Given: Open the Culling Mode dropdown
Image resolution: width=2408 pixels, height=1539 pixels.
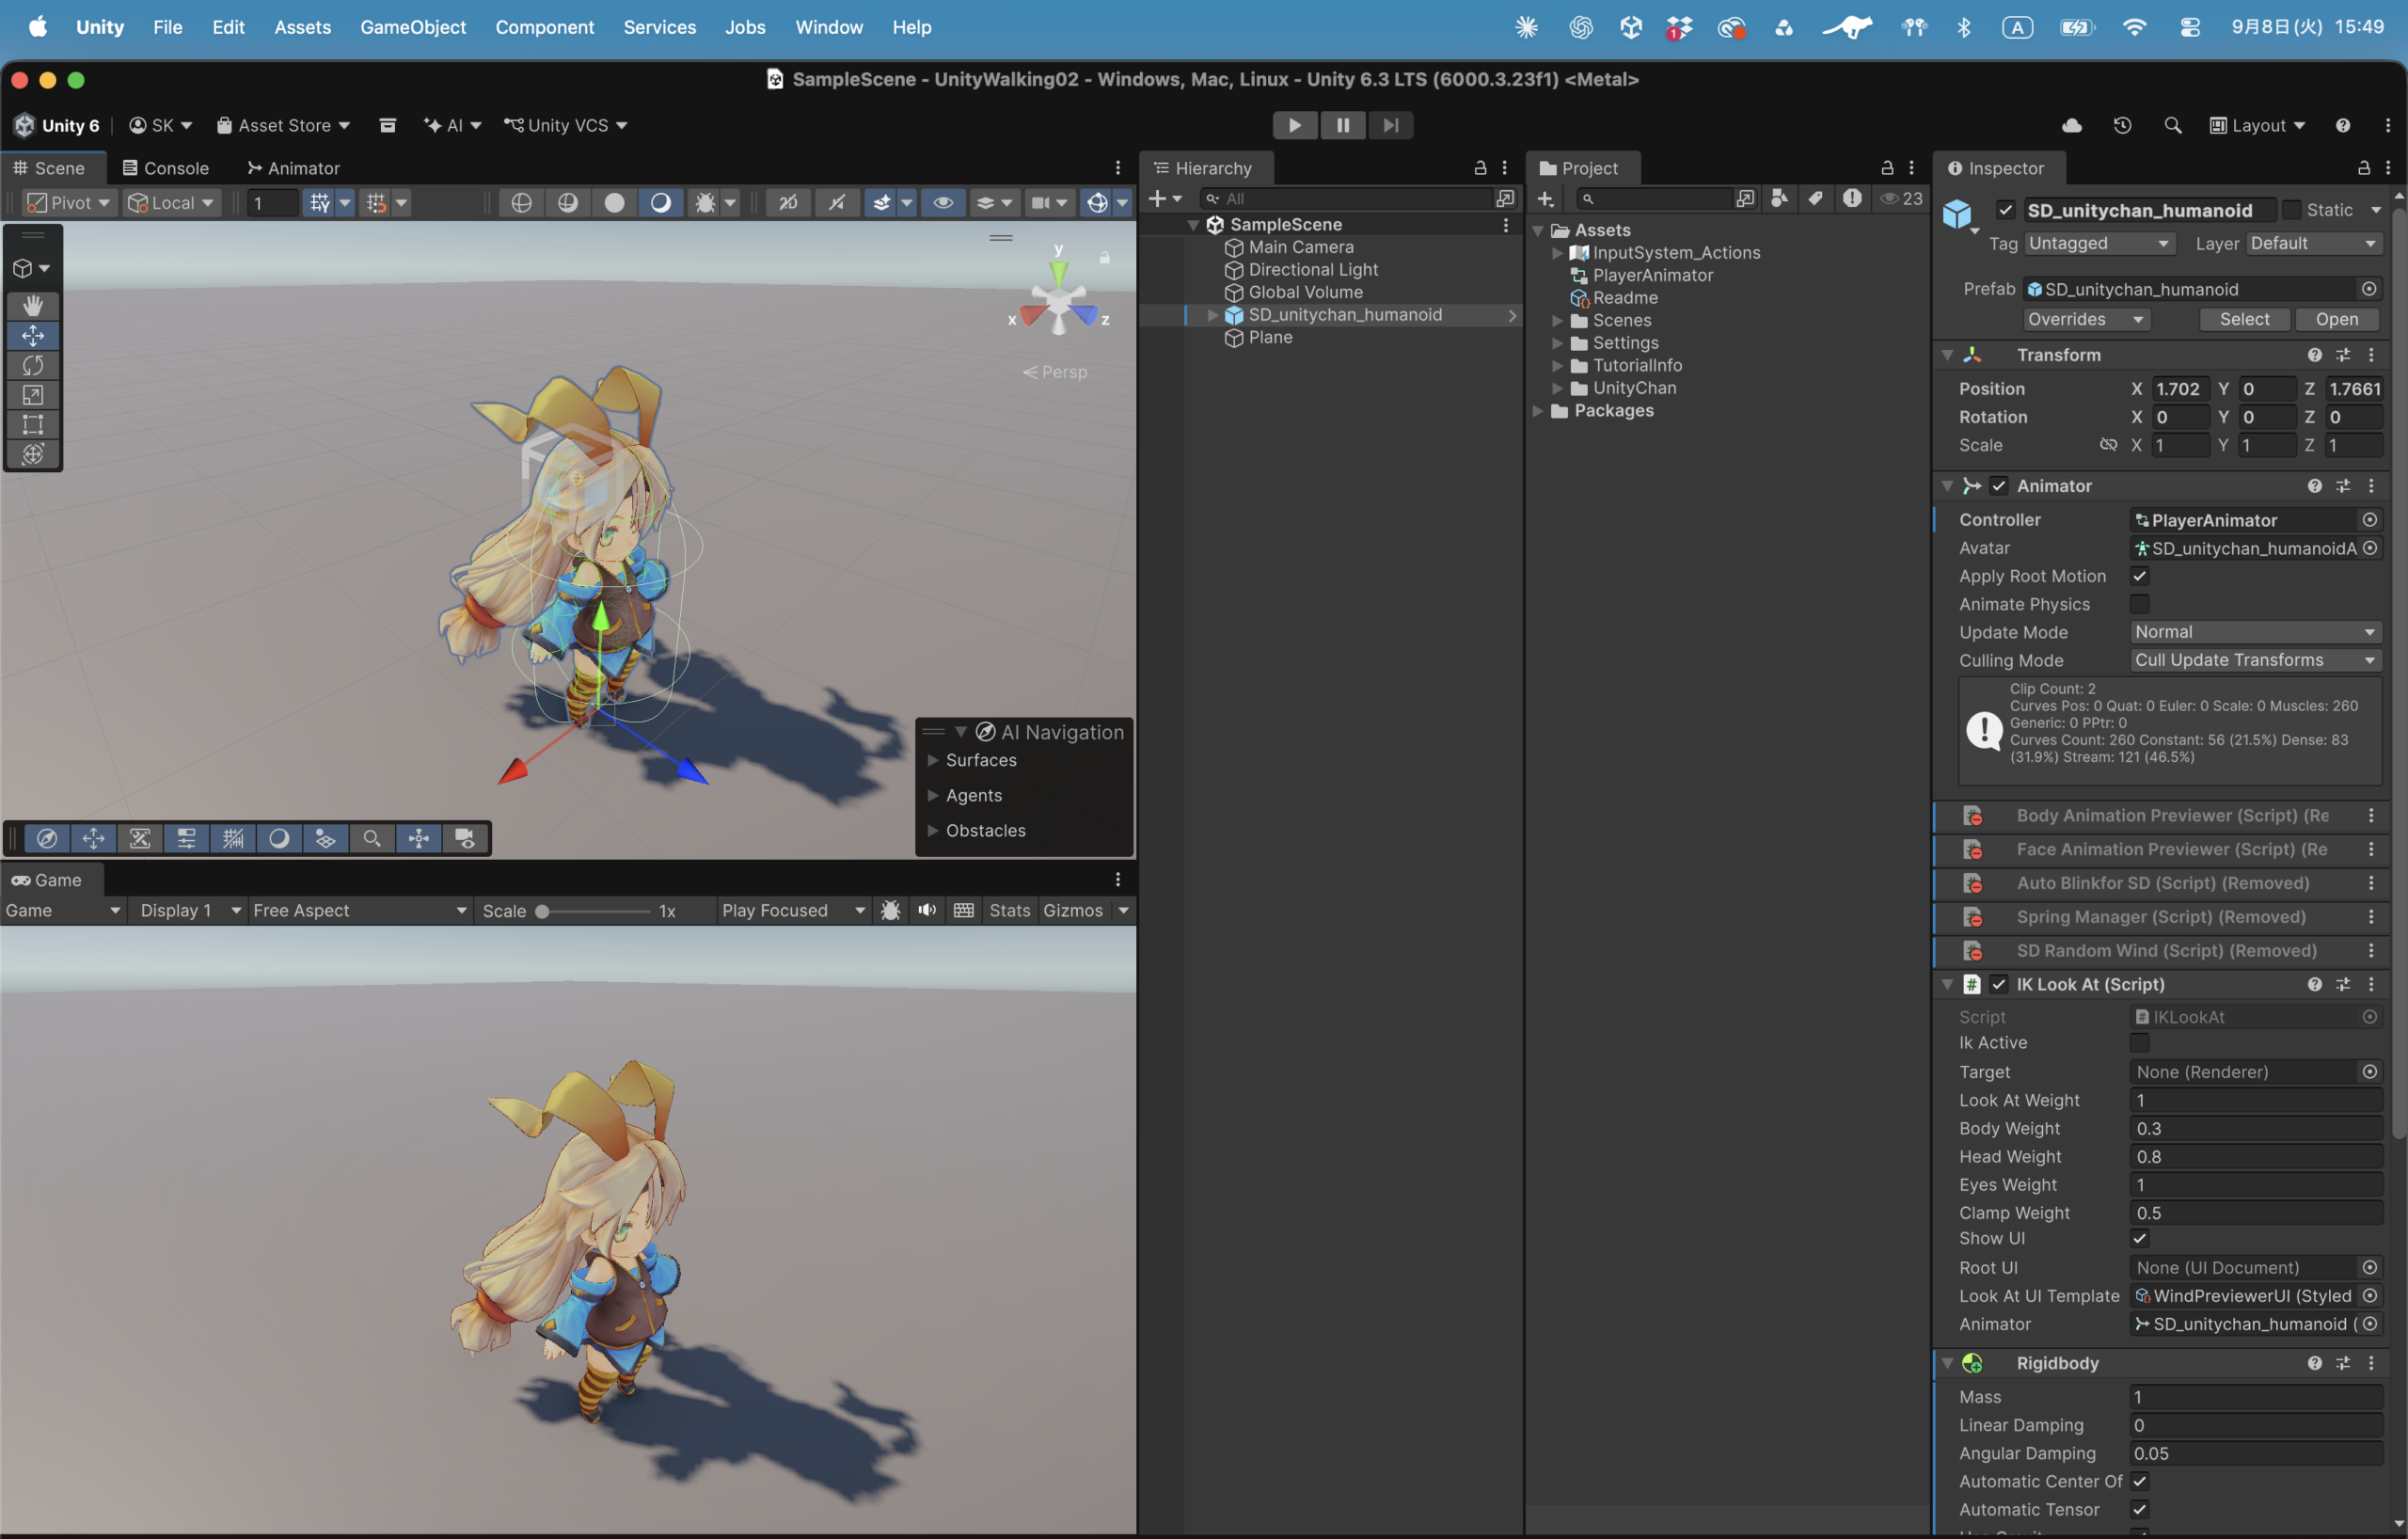Looking at the screenshot, I should tap(2256, 660).
